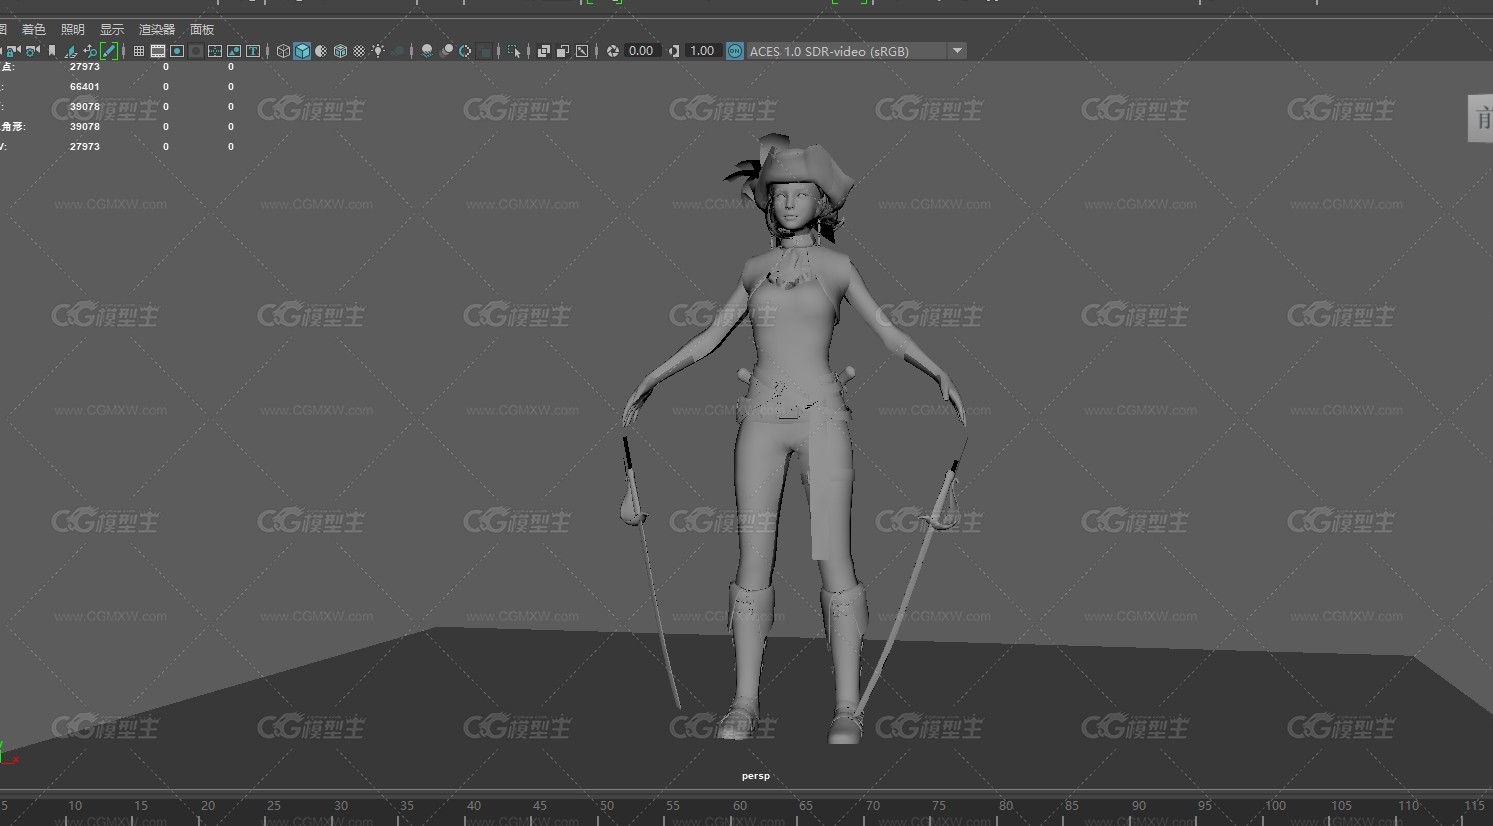Image resolution: width=1493 pixels, height=826 pixels.
Task: Click timeline frame 75 marker
Action: point(939,806)
